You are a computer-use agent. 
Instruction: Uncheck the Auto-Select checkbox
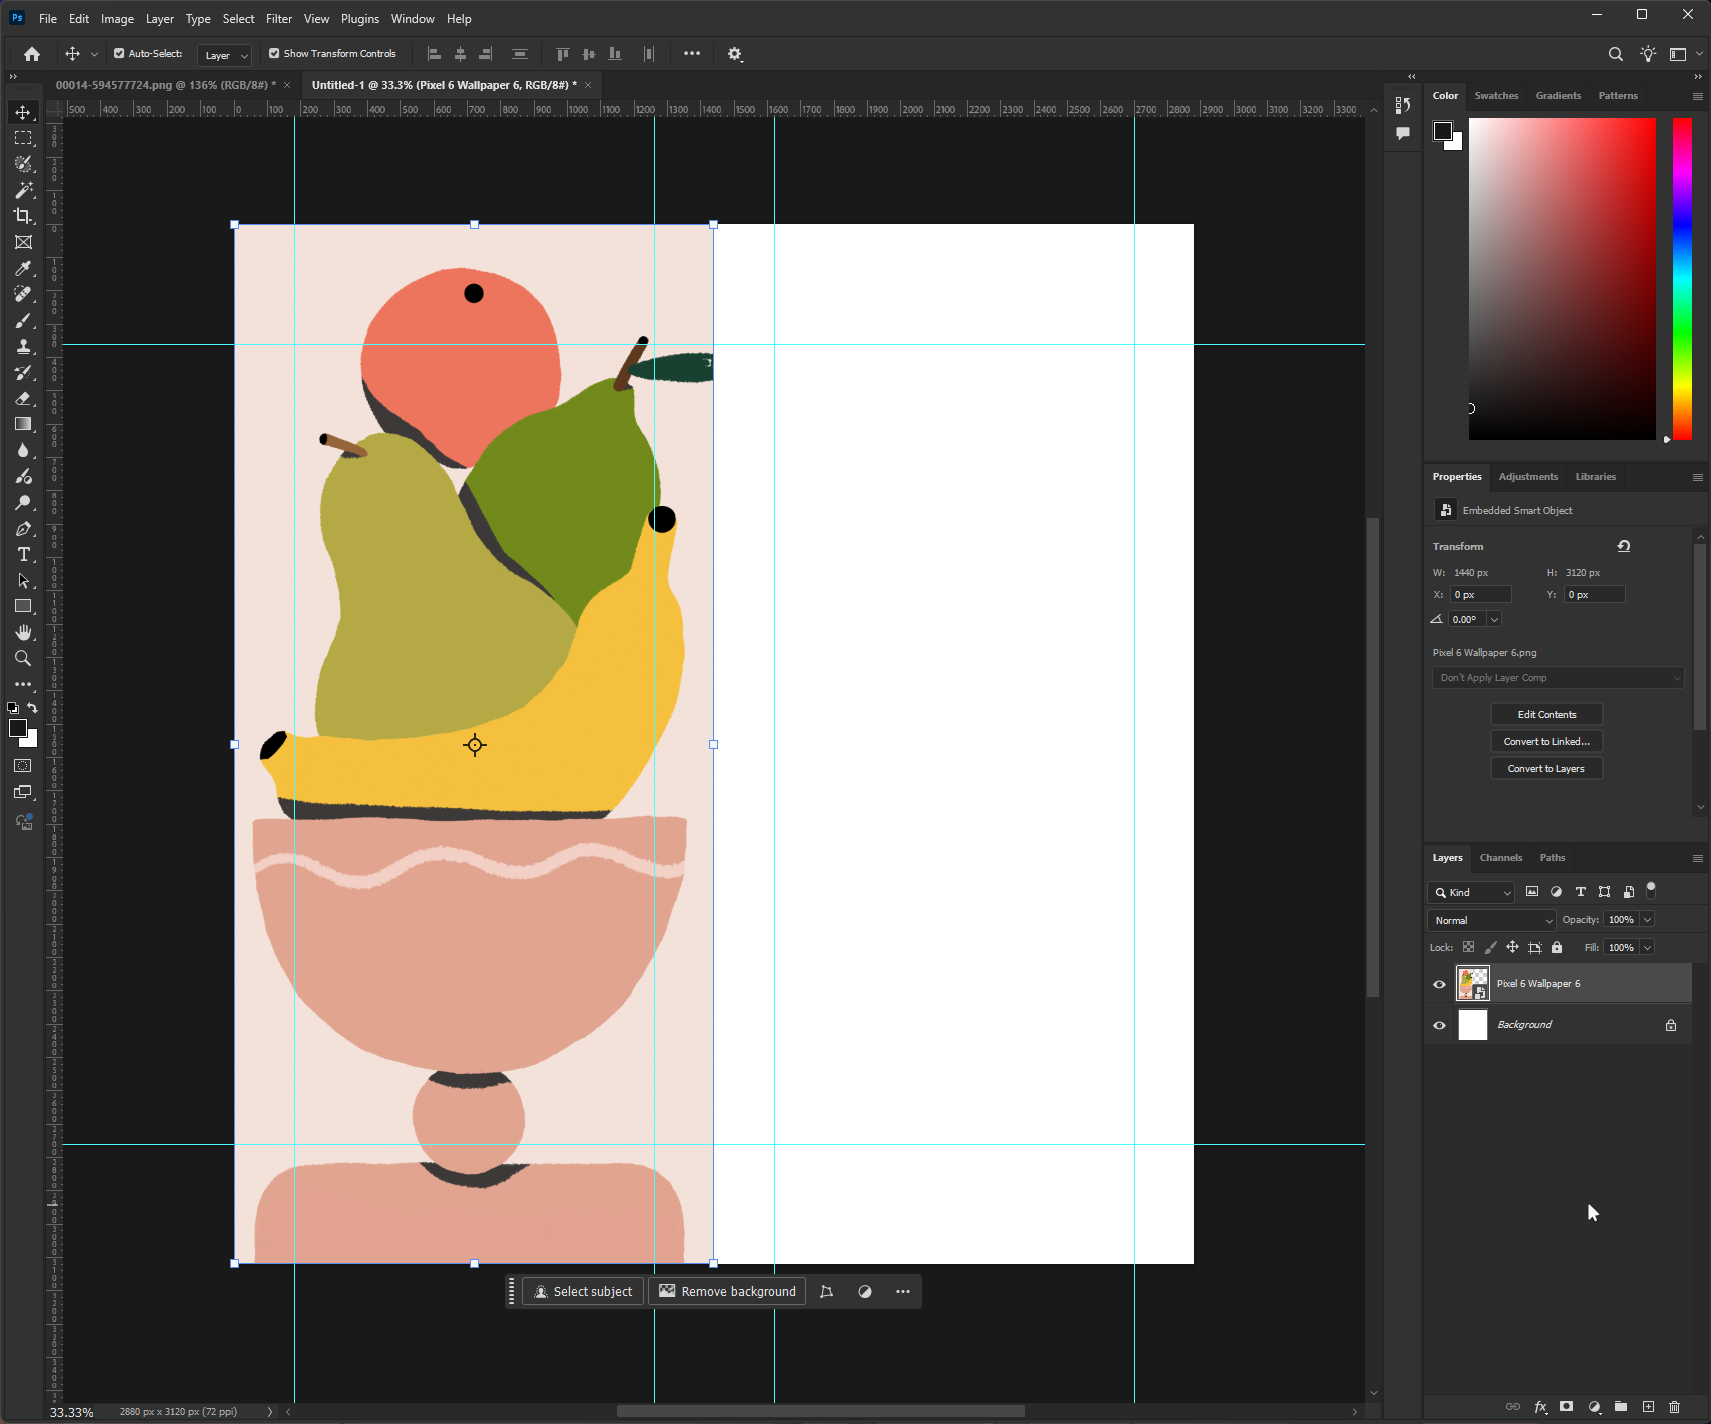[x=119, y=54]
